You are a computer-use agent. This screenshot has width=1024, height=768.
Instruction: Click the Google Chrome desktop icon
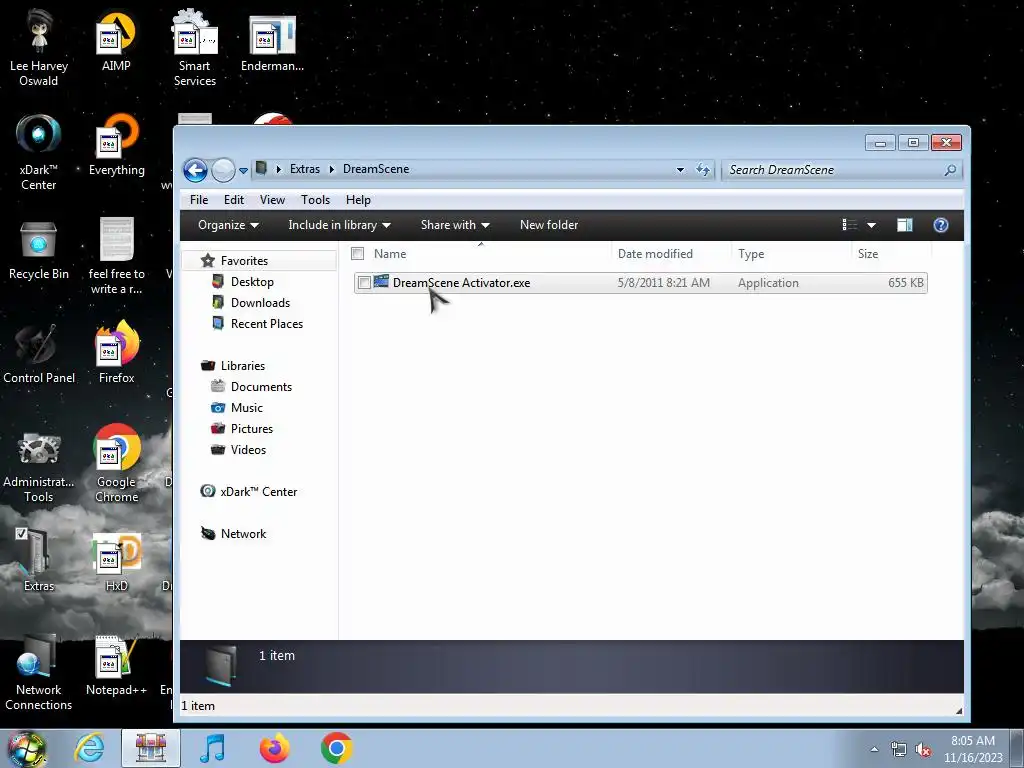(117, 448)
